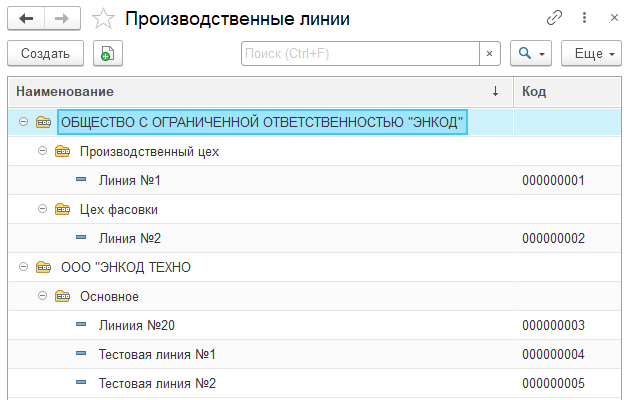Collapse the ОБЩЕСТВО С ОГРАНИЧЕННОЙ ОТВЕТСТВЕННОСТЬЮ "ЭНКОД" group
This screenshot has height=400, width=624.
point(23,122)
